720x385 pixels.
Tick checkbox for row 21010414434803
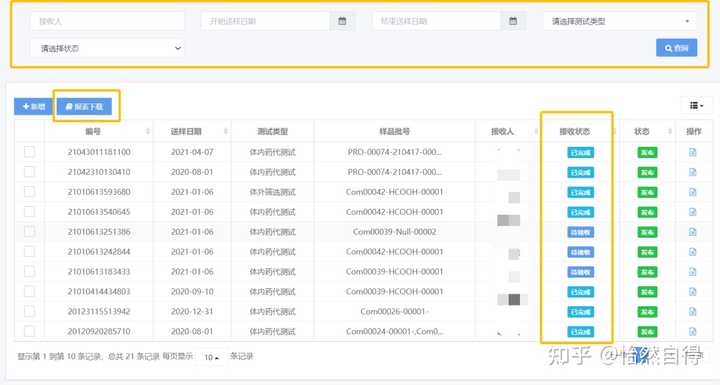[29, 291]
